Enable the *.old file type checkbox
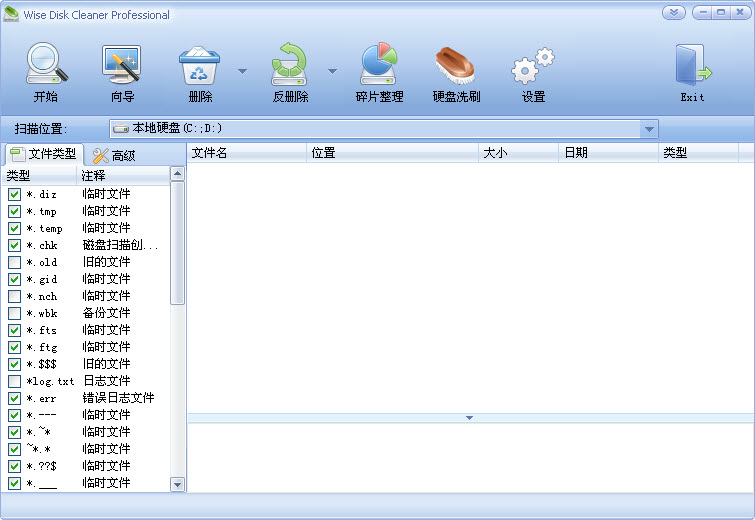Viewport: 755px width, 520px height. point(14,262)
